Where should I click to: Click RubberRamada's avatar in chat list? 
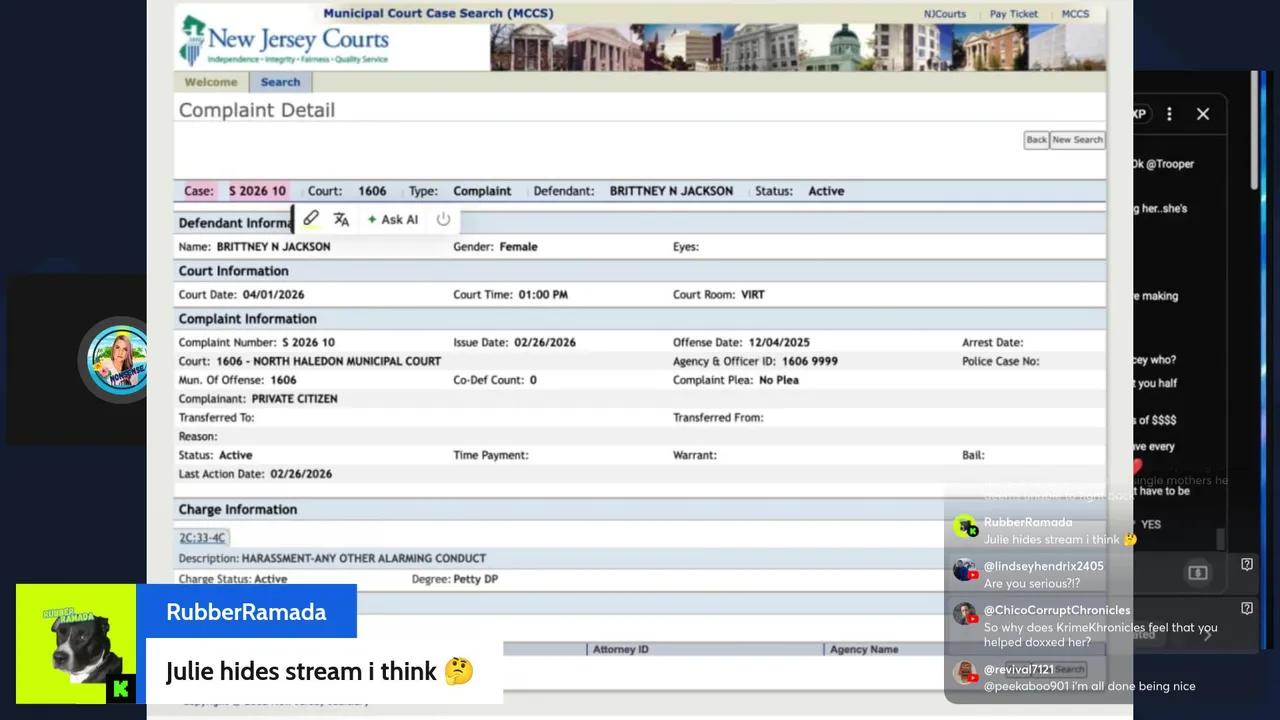pyautogui.click(x=964, y=527)
